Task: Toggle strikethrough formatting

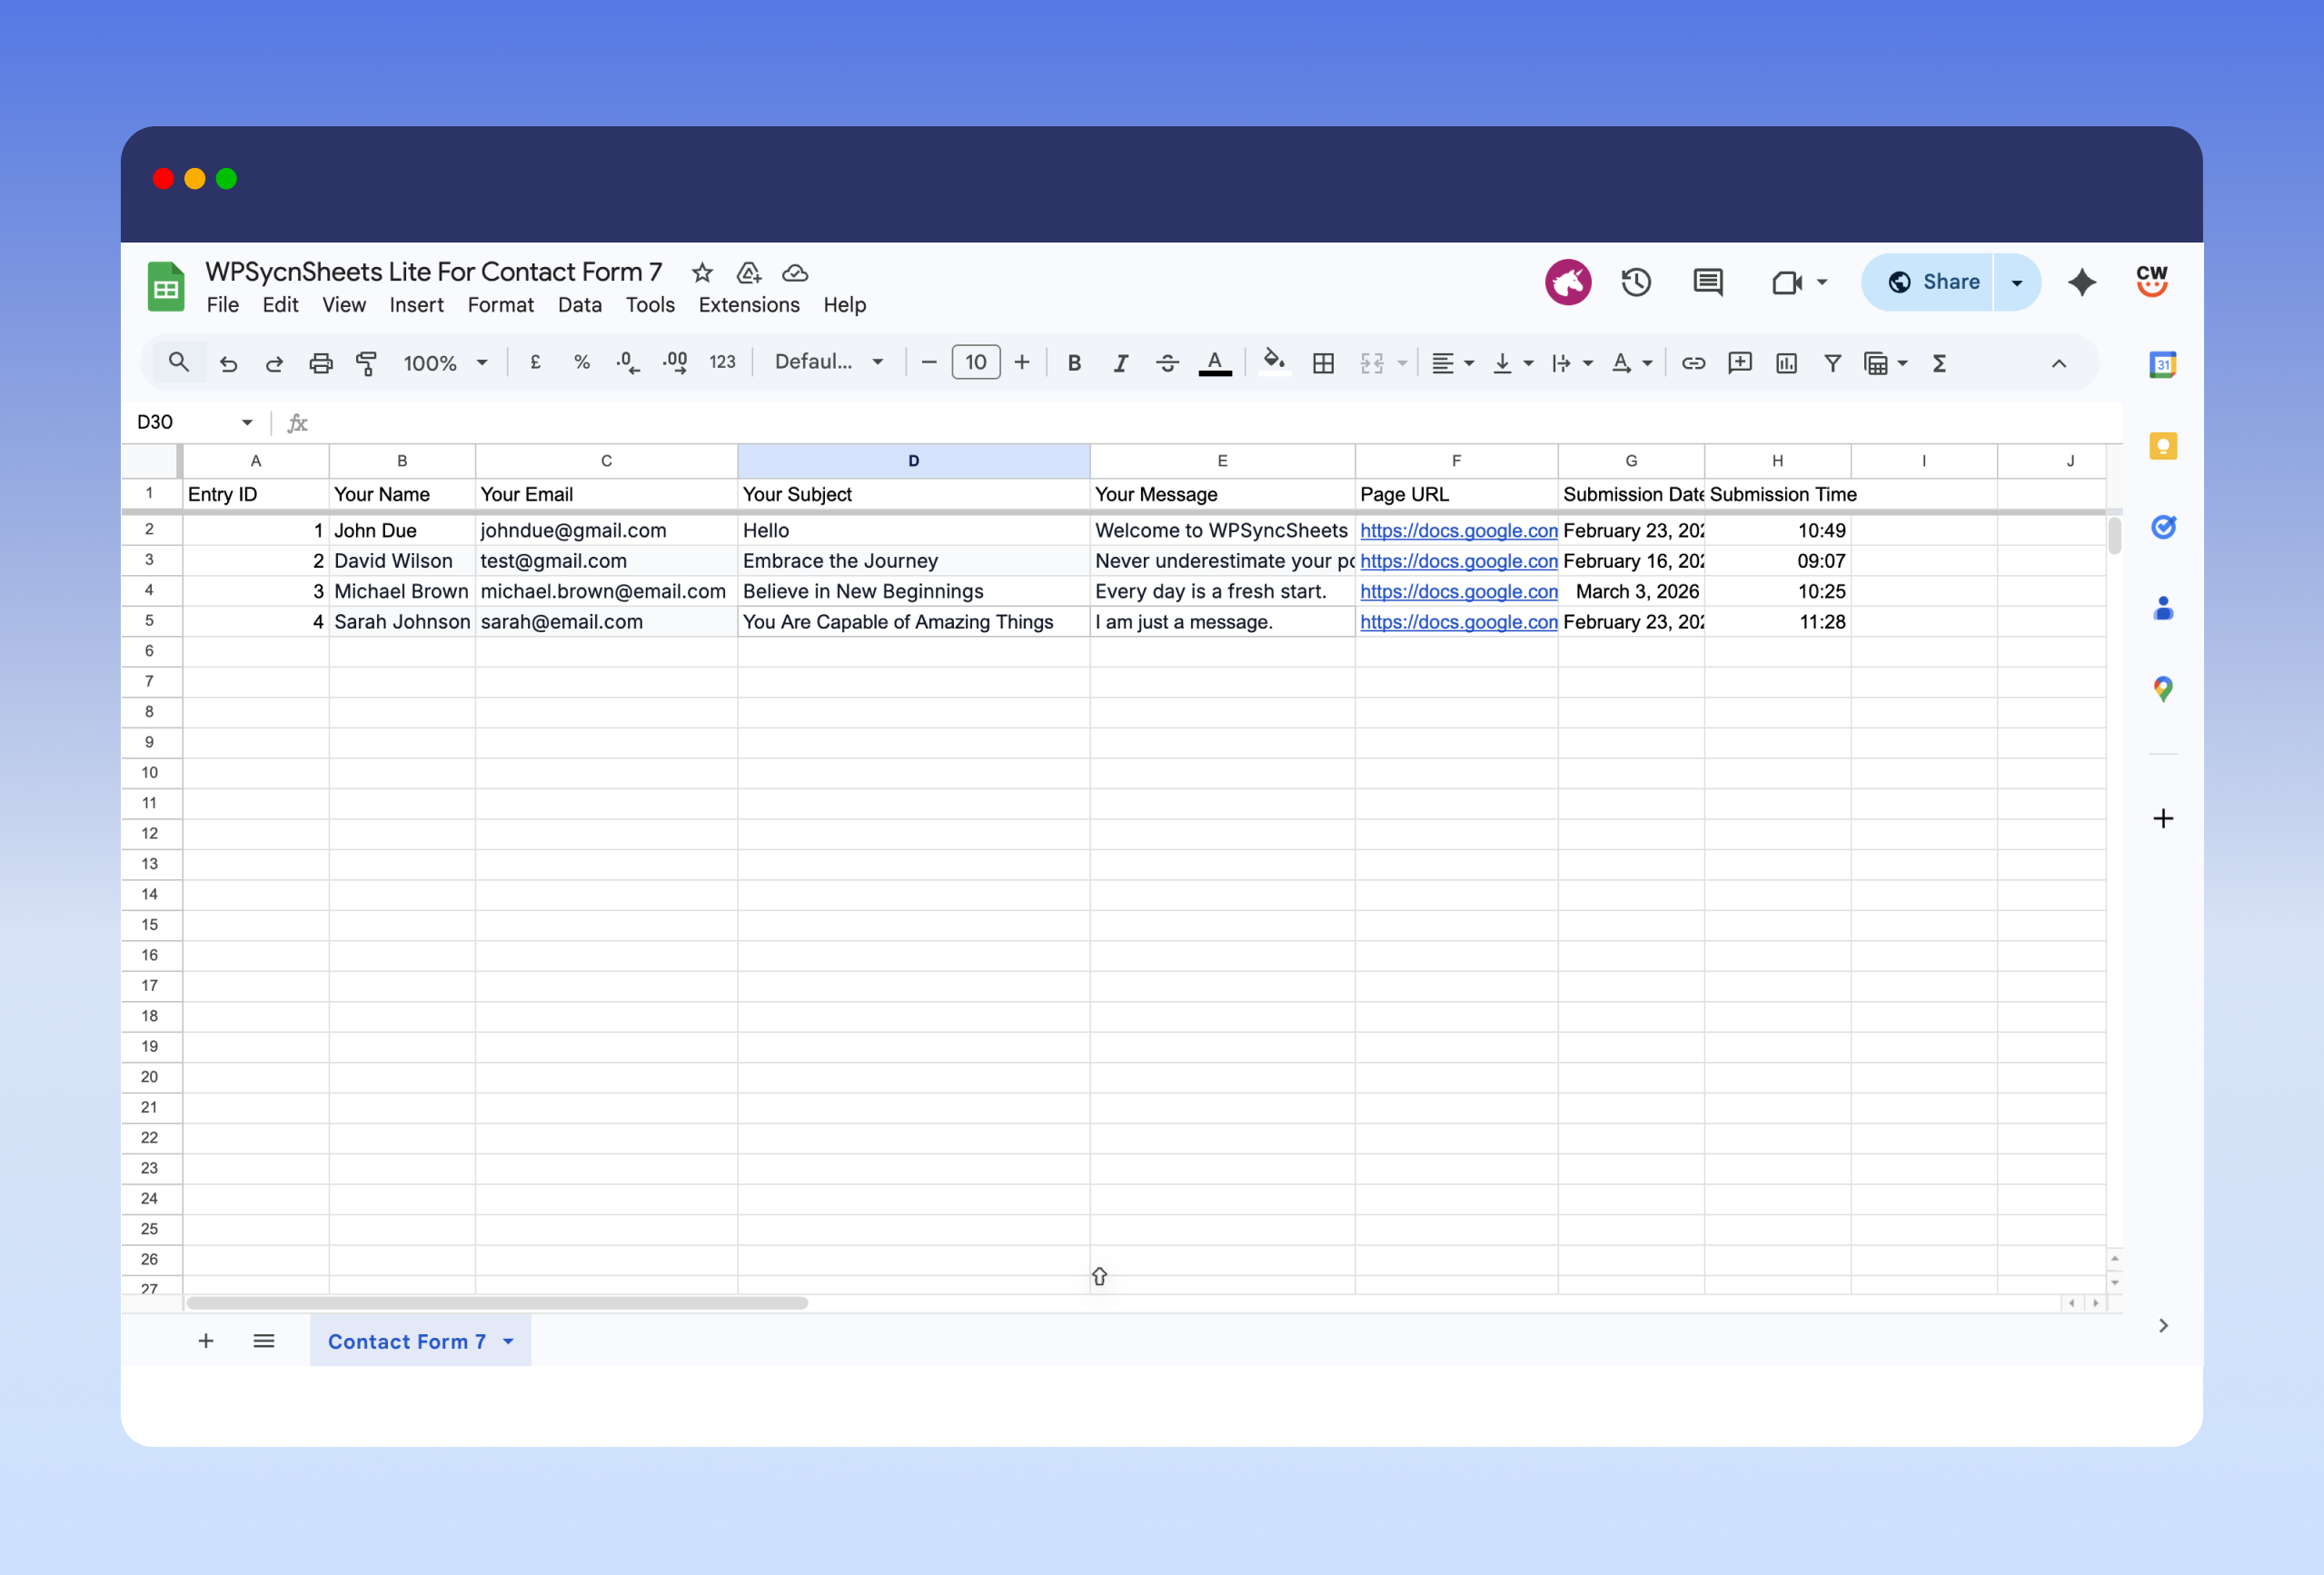Action: click(x=1167, y=363)
